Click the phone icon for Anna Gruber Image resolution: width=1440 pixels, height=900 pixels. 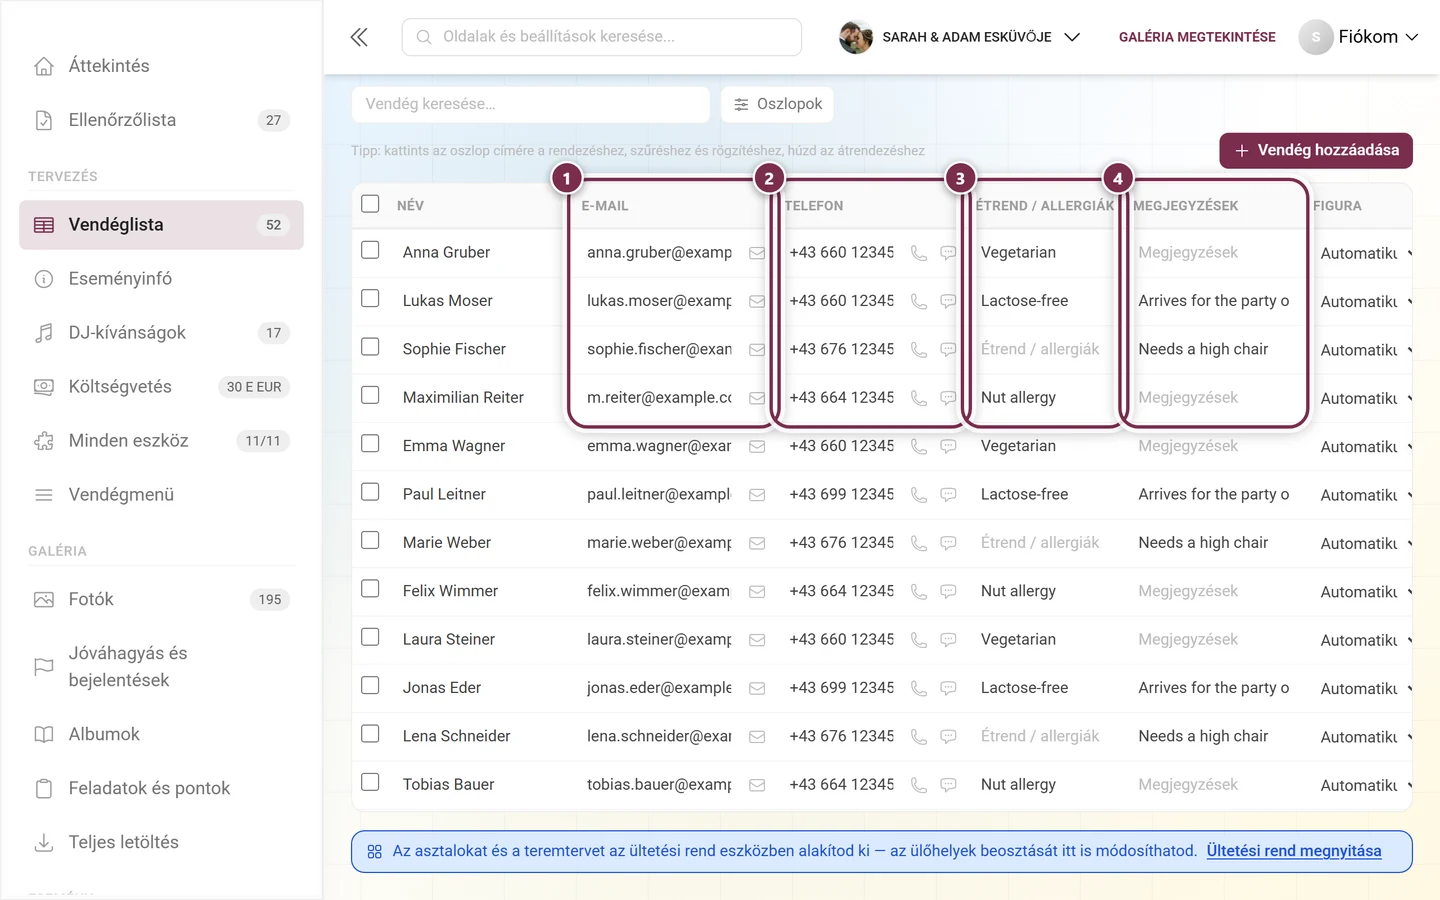918,253
